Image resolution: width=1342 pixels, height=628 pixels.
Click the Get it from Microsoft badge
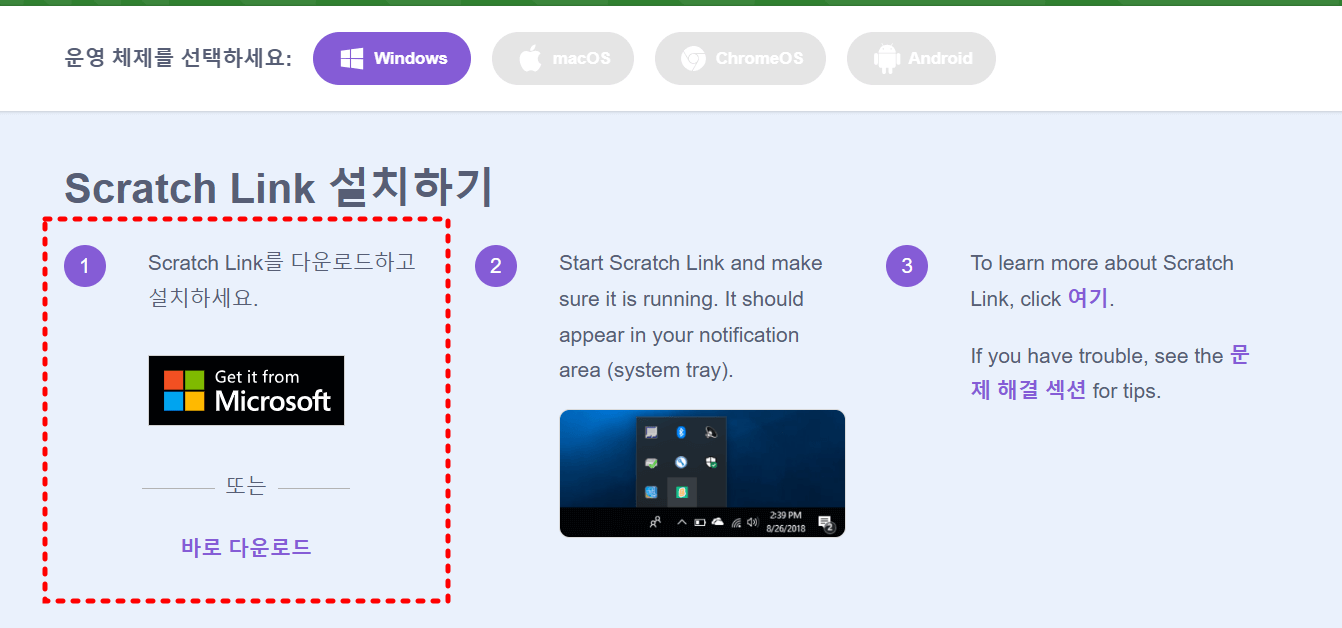pyautogui.click(x=246, y=390)
